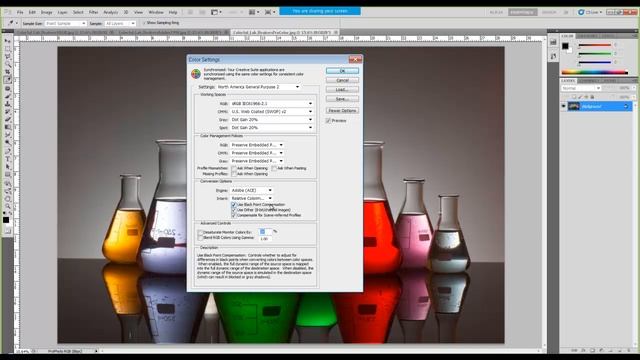
Task: Open the Settings preset dropdown
Action: (x=258, y=87)
